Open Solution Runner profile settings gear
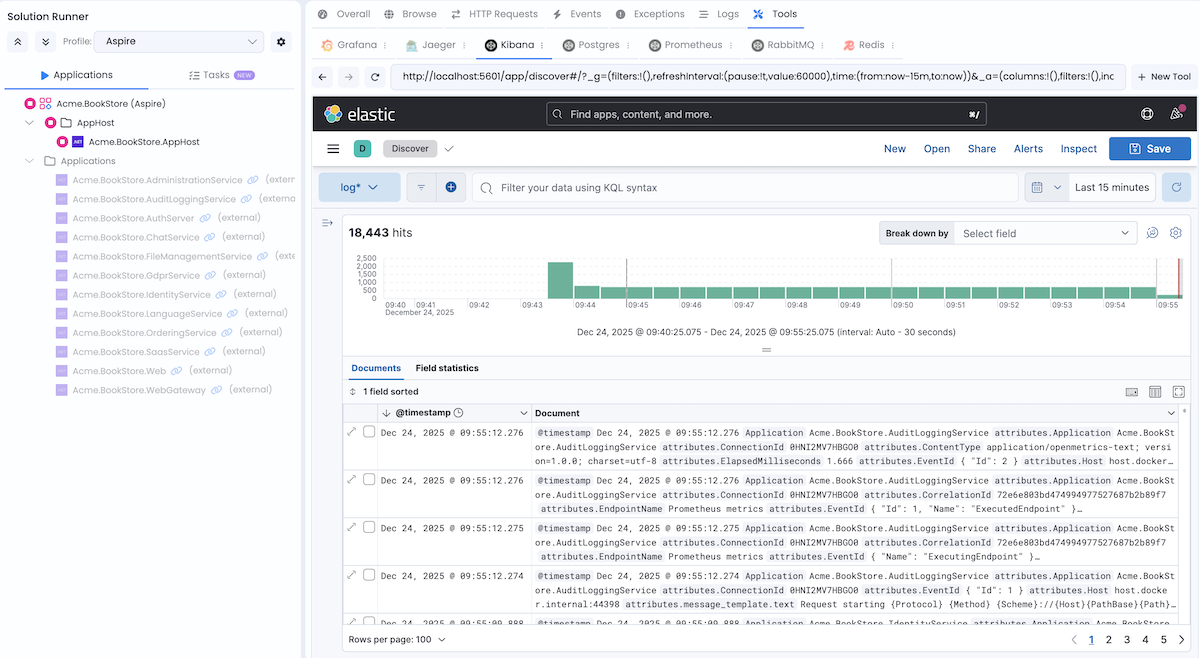 [x=281, y=42]
